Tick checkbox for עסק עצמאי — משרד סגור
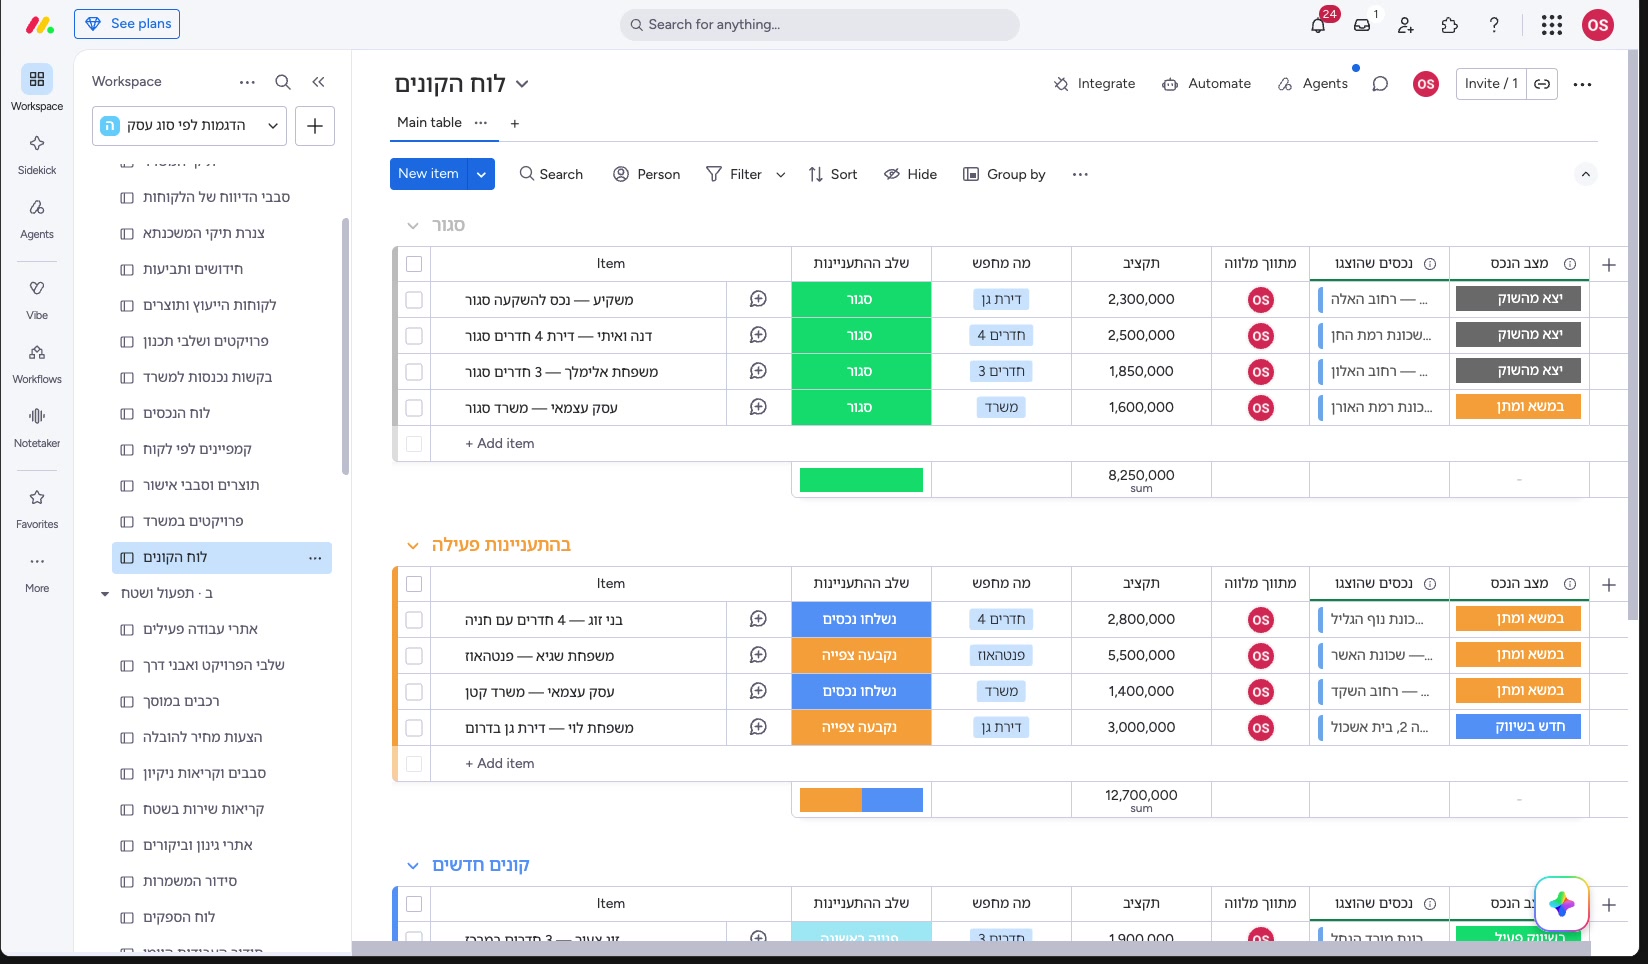Viewport: 1648px width, 964px height. pos(414,408)
